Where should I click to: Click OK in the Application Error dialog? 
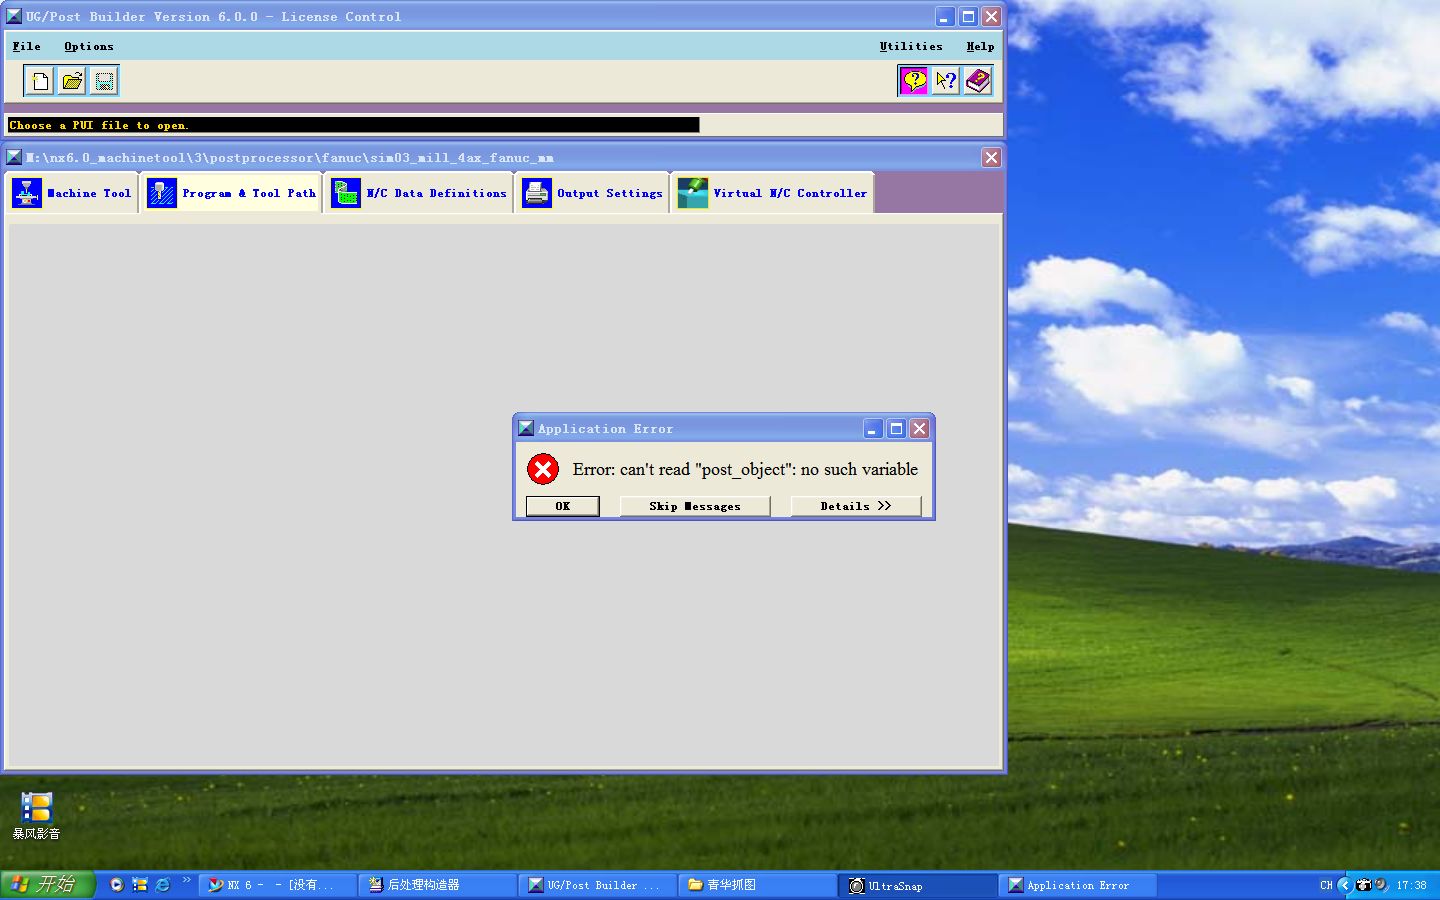coord(563,506)
